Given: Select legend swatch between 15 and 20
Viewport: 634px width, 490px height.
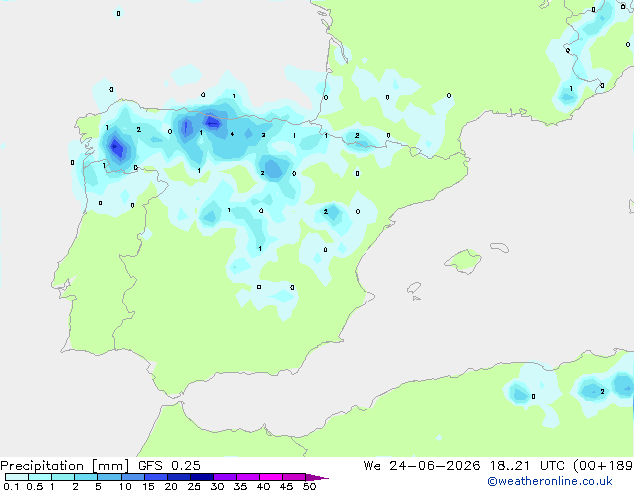Looking at the screenshot, I should (x=156, y=477).
